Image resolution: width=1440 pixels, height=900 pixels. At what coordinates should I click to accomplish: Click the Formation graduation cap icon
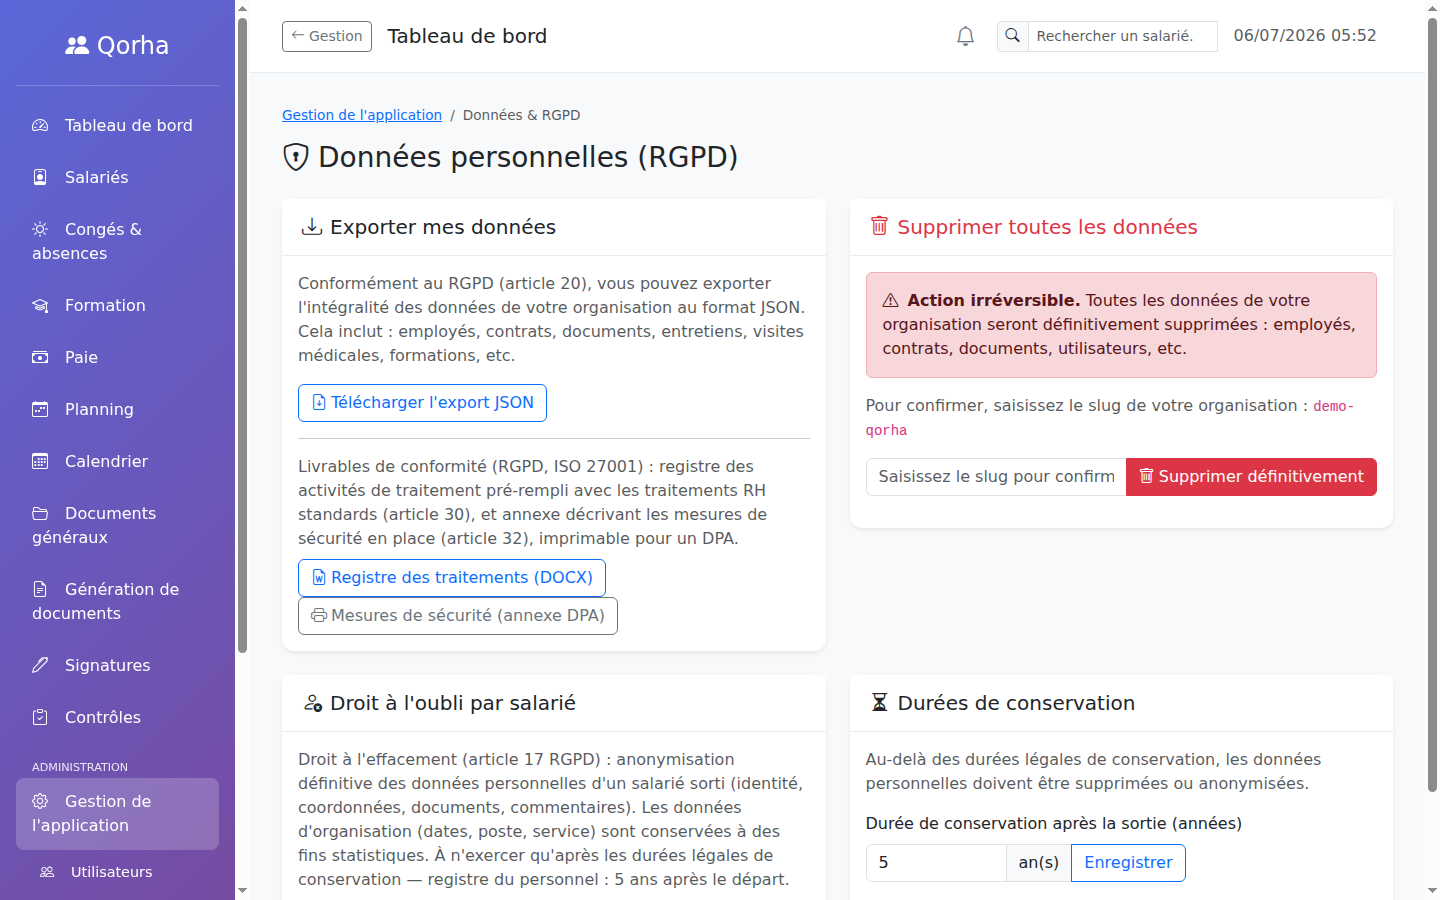point(40,305)
